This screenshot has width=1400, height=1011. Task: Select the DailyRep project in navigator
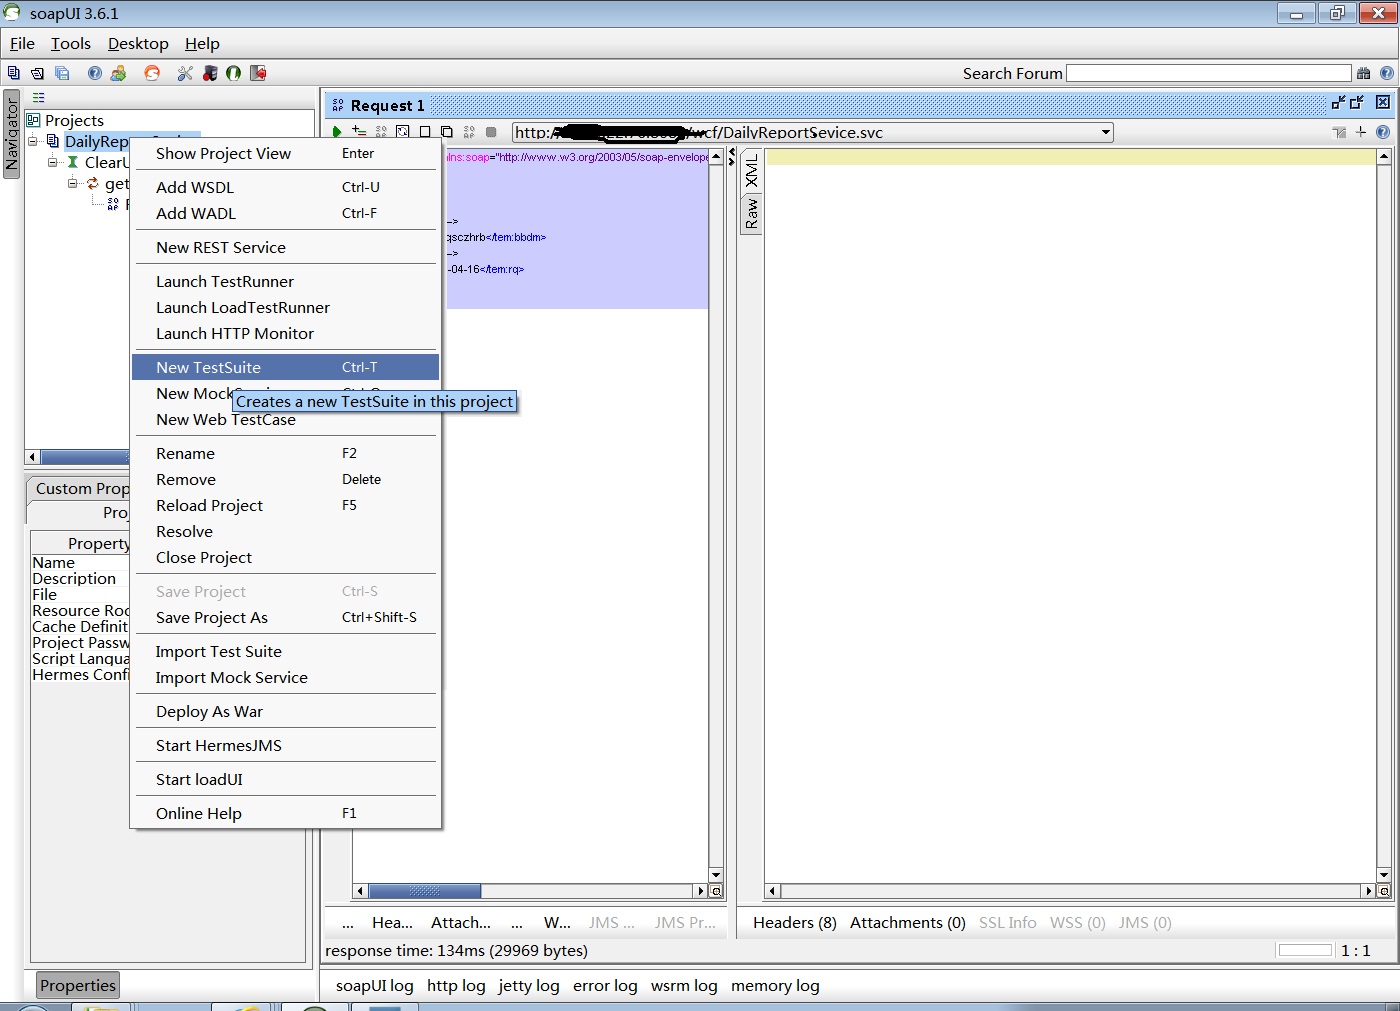[x=97, y=141]
